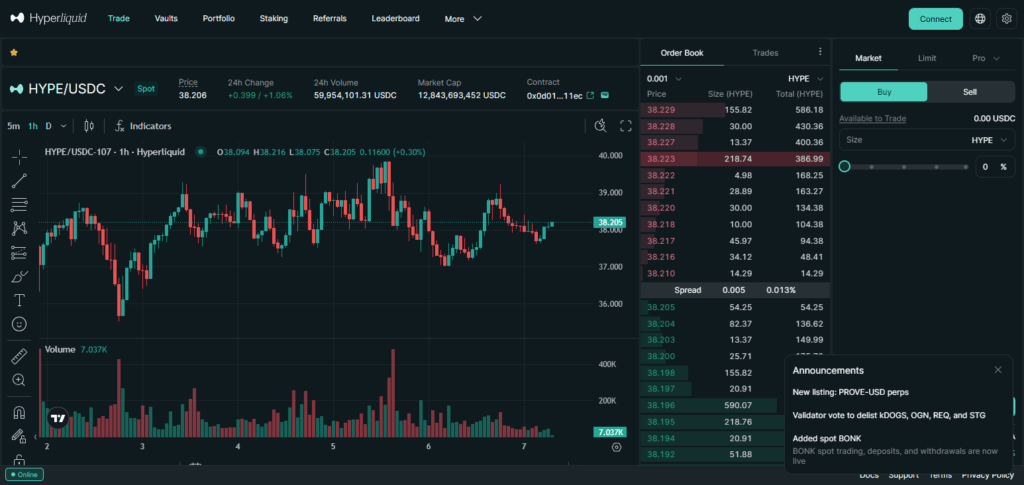Viewport: 1024px width, 485px height.
Task: Open HYPE size unit dropdown
Action: (989, 140)
